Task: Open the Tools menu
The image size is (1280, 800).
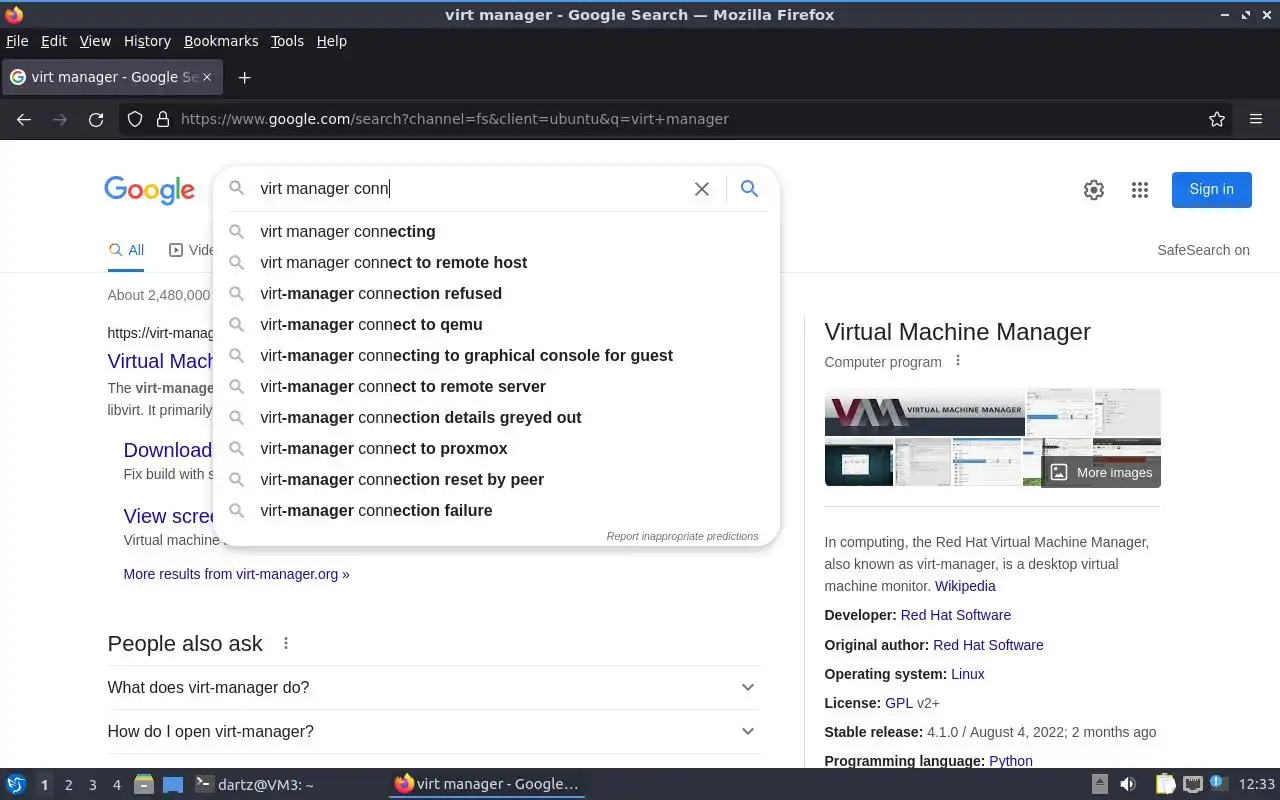Action: (287, 41)
